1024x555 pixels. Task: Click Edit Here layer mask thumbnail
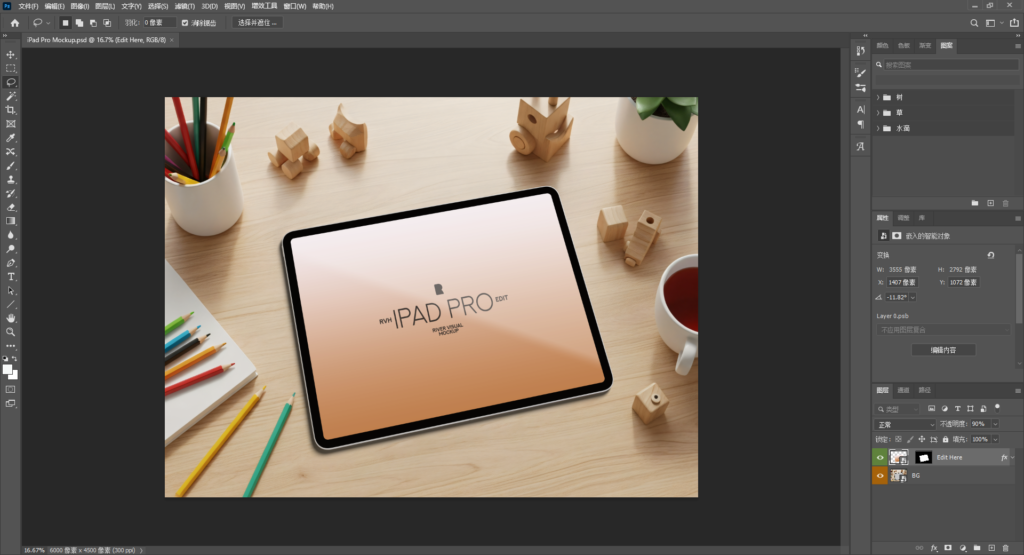[x=923, y=458]
